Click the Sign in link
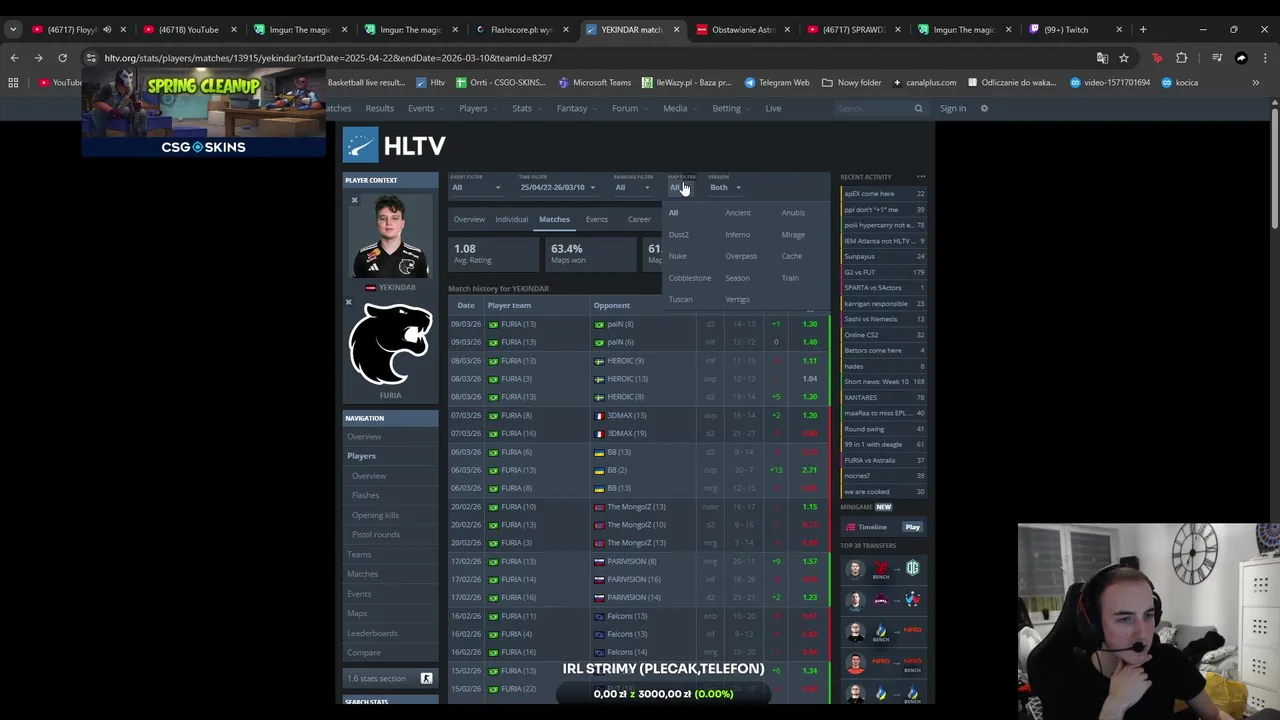This screenshot has height=720, width=1280. (953, 108)
